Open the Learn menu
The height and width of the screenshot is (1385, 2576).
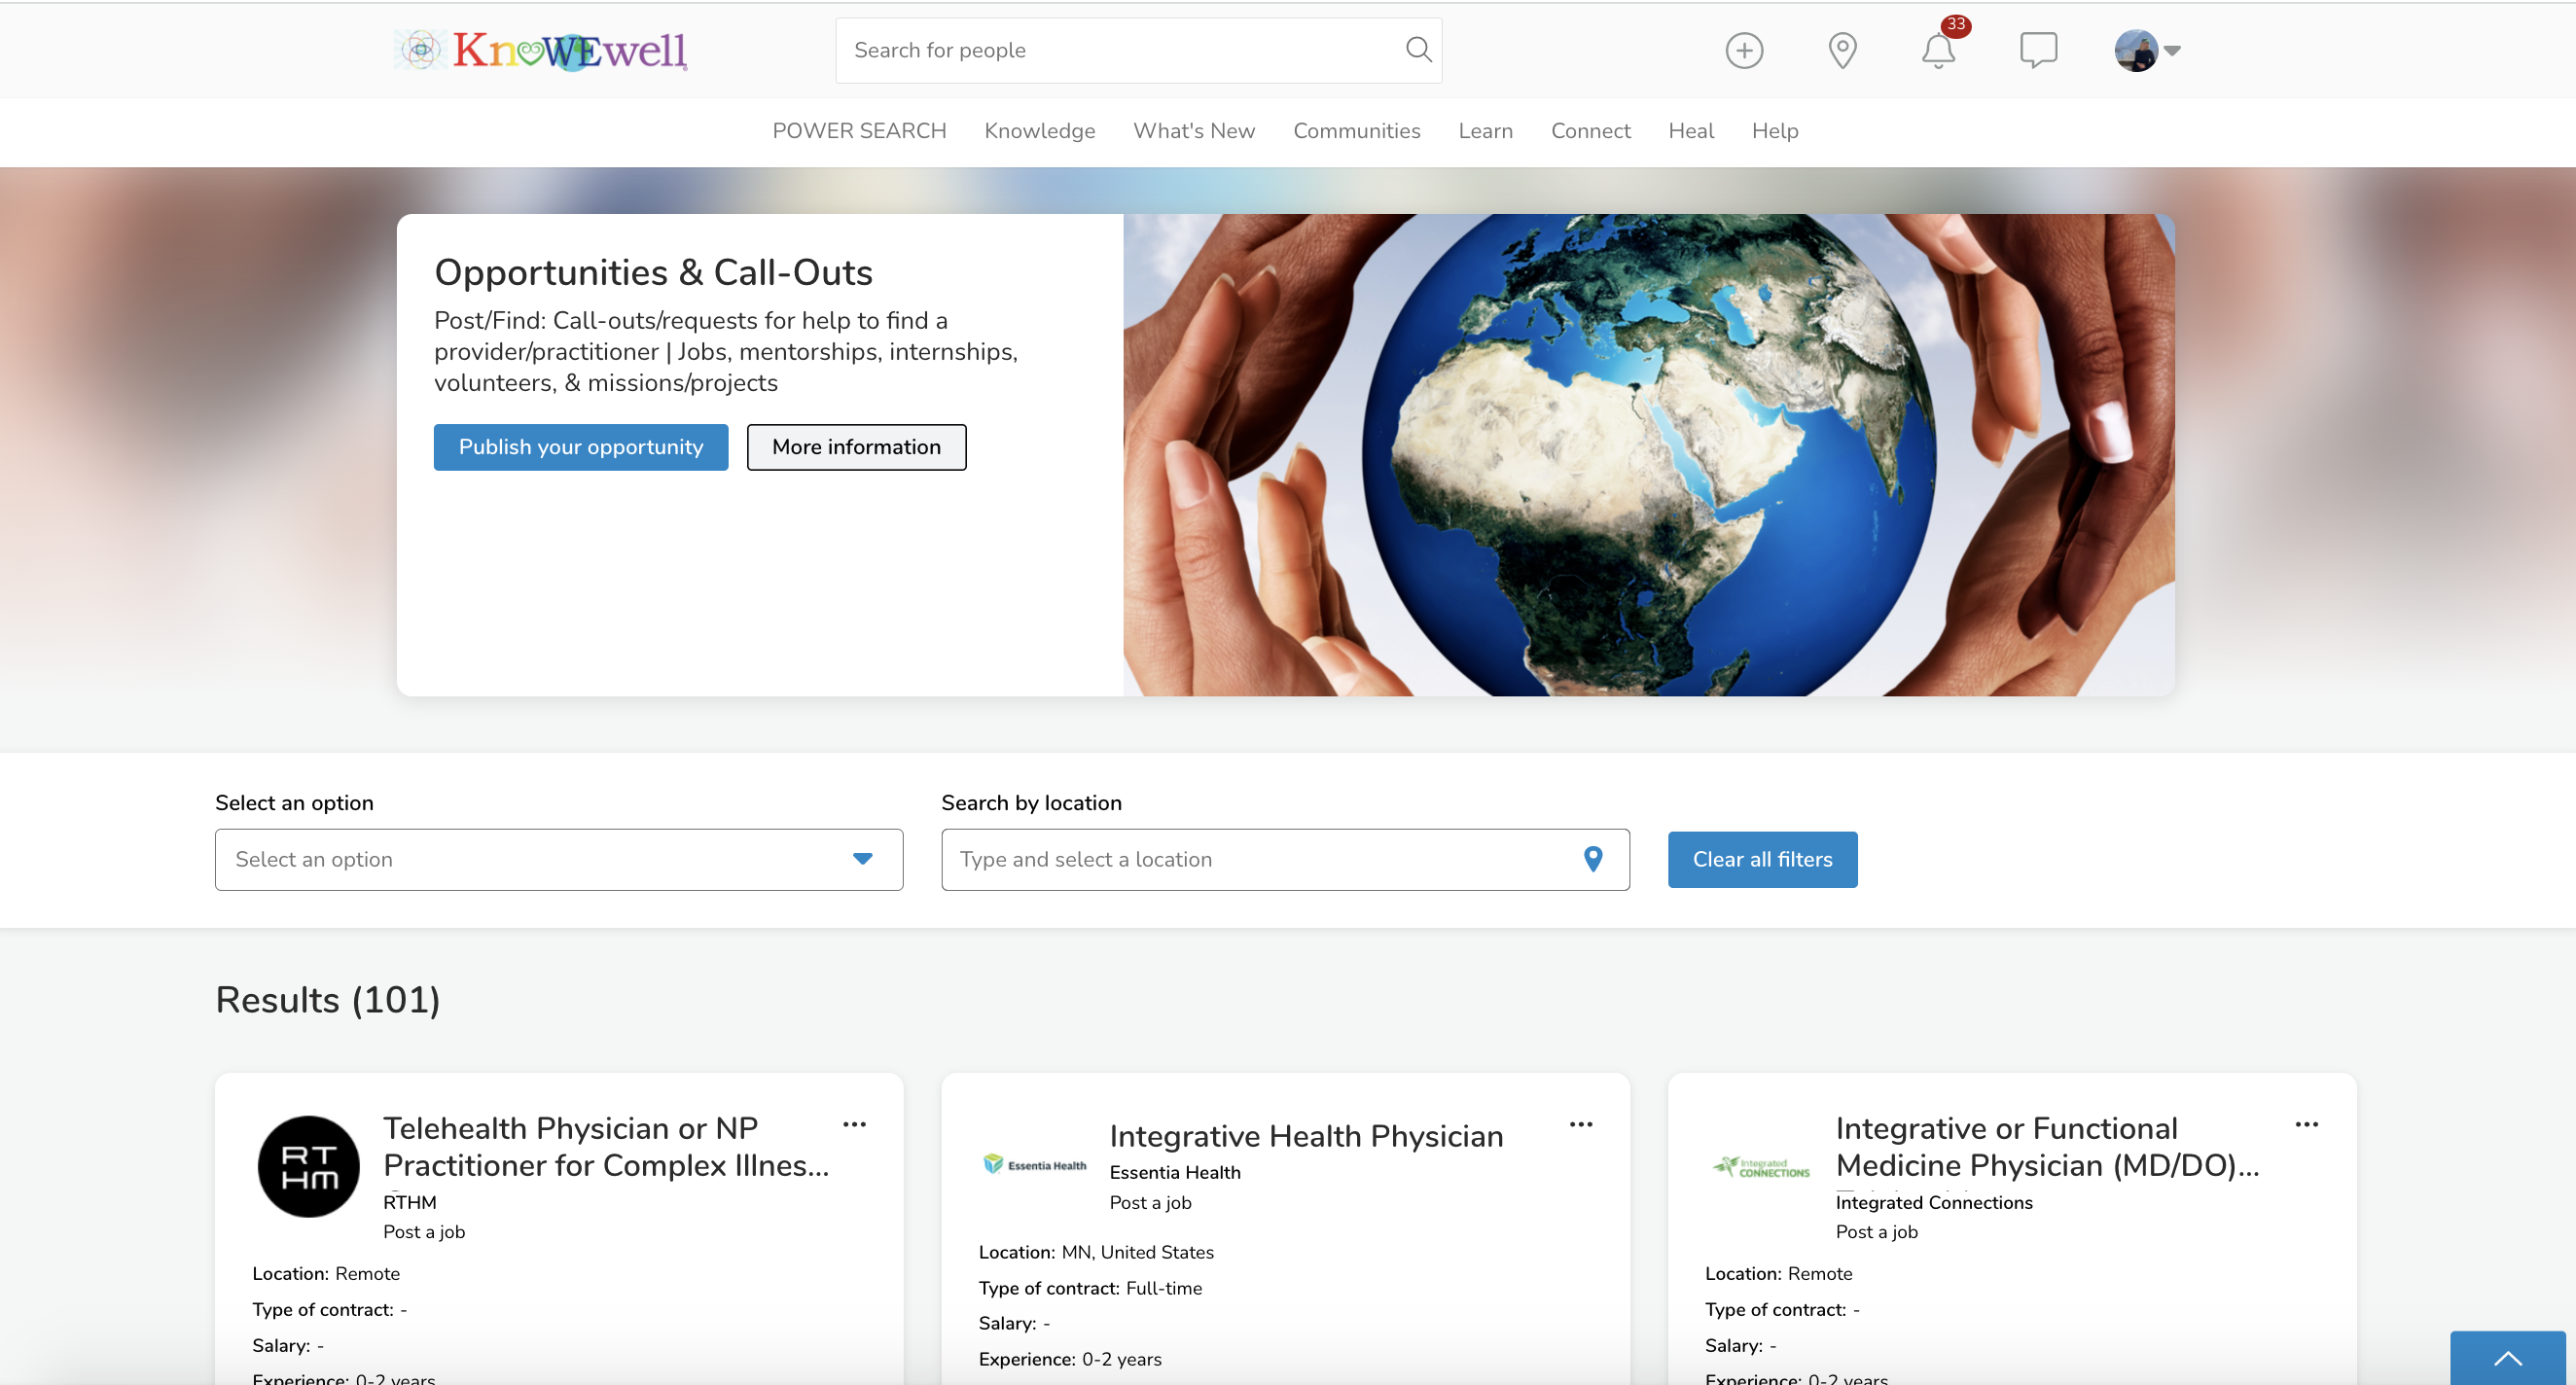point(1485,131)
